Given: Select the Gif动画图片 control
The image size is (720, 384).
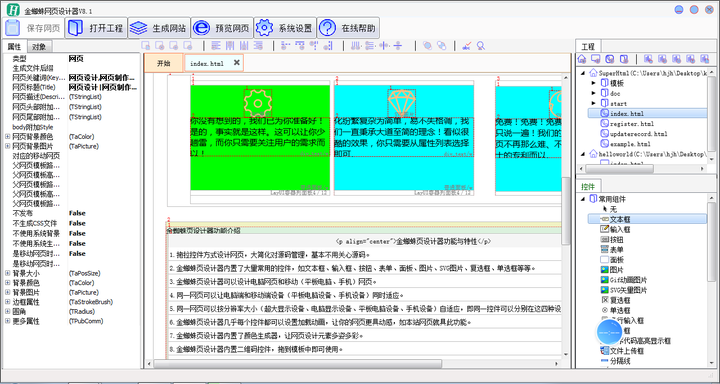Looking at the screenshot, I should click(x=628, y=280).
